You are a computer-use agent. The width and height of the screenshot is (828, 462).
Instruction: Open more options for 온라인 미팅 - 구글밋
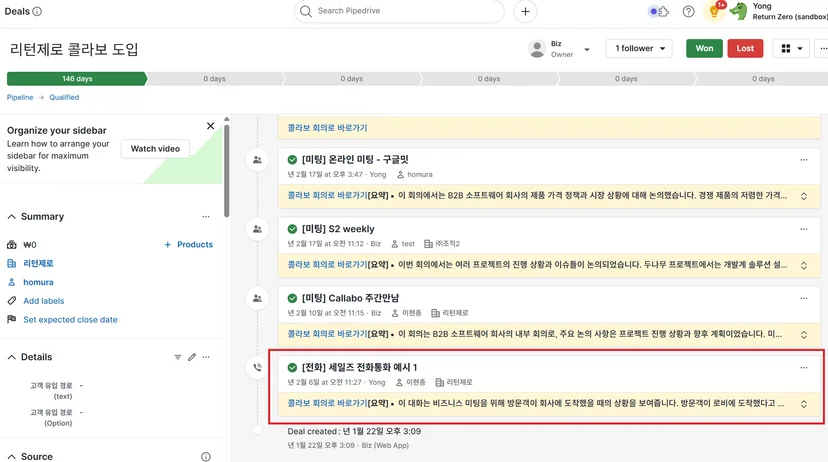tap(804, 159)
